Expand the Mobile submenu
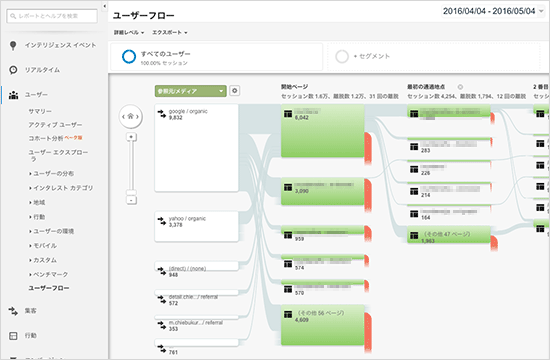This screenshot has height=360, width=550. (x=42, y=246)
